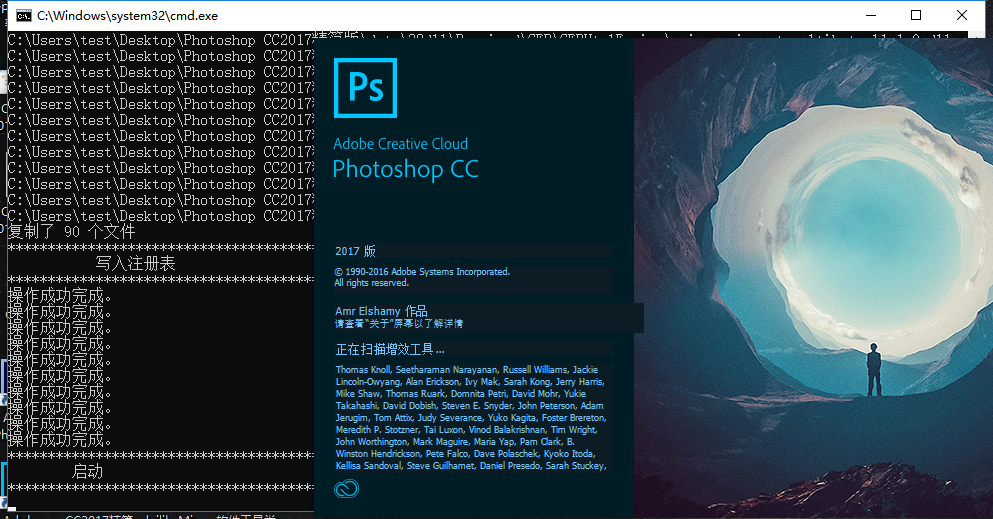Click the name "Alan Erickson" in the credits
The height and width of the screenshot is (519, 993).
pyautogui.click(x=433, y=382)
